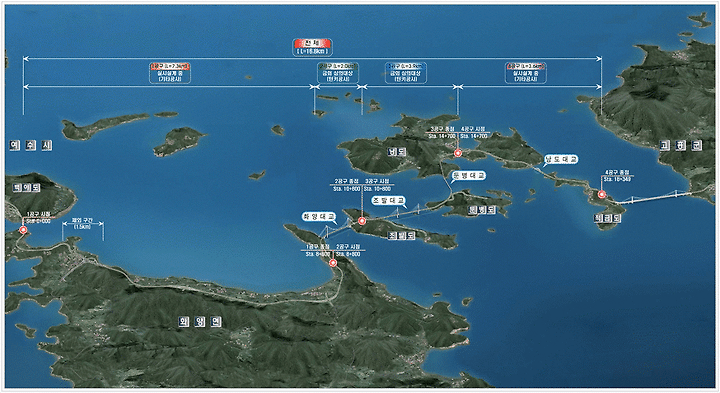720x393 pixels.
Task: Click the 전체 total length box
Action: point(312,47)
